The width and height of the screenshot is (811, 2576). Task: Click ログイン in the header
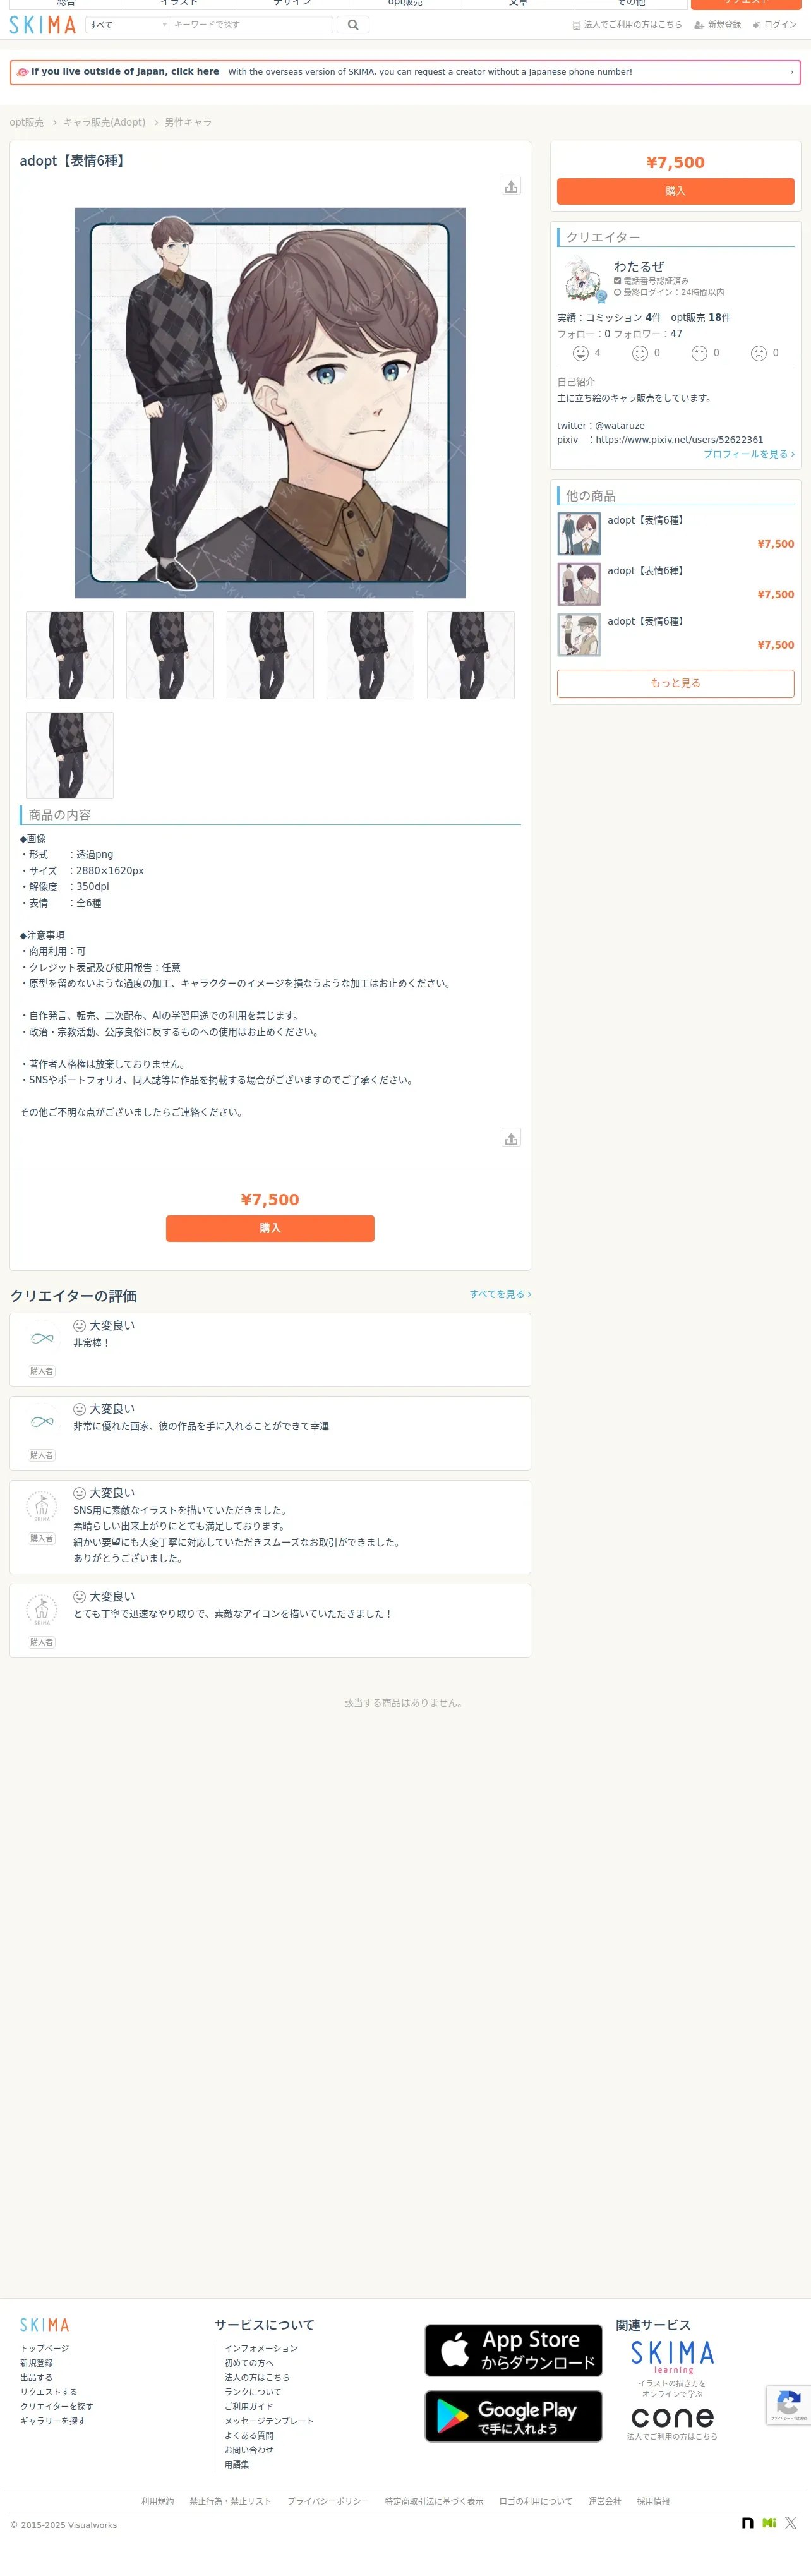click(775, 25)
